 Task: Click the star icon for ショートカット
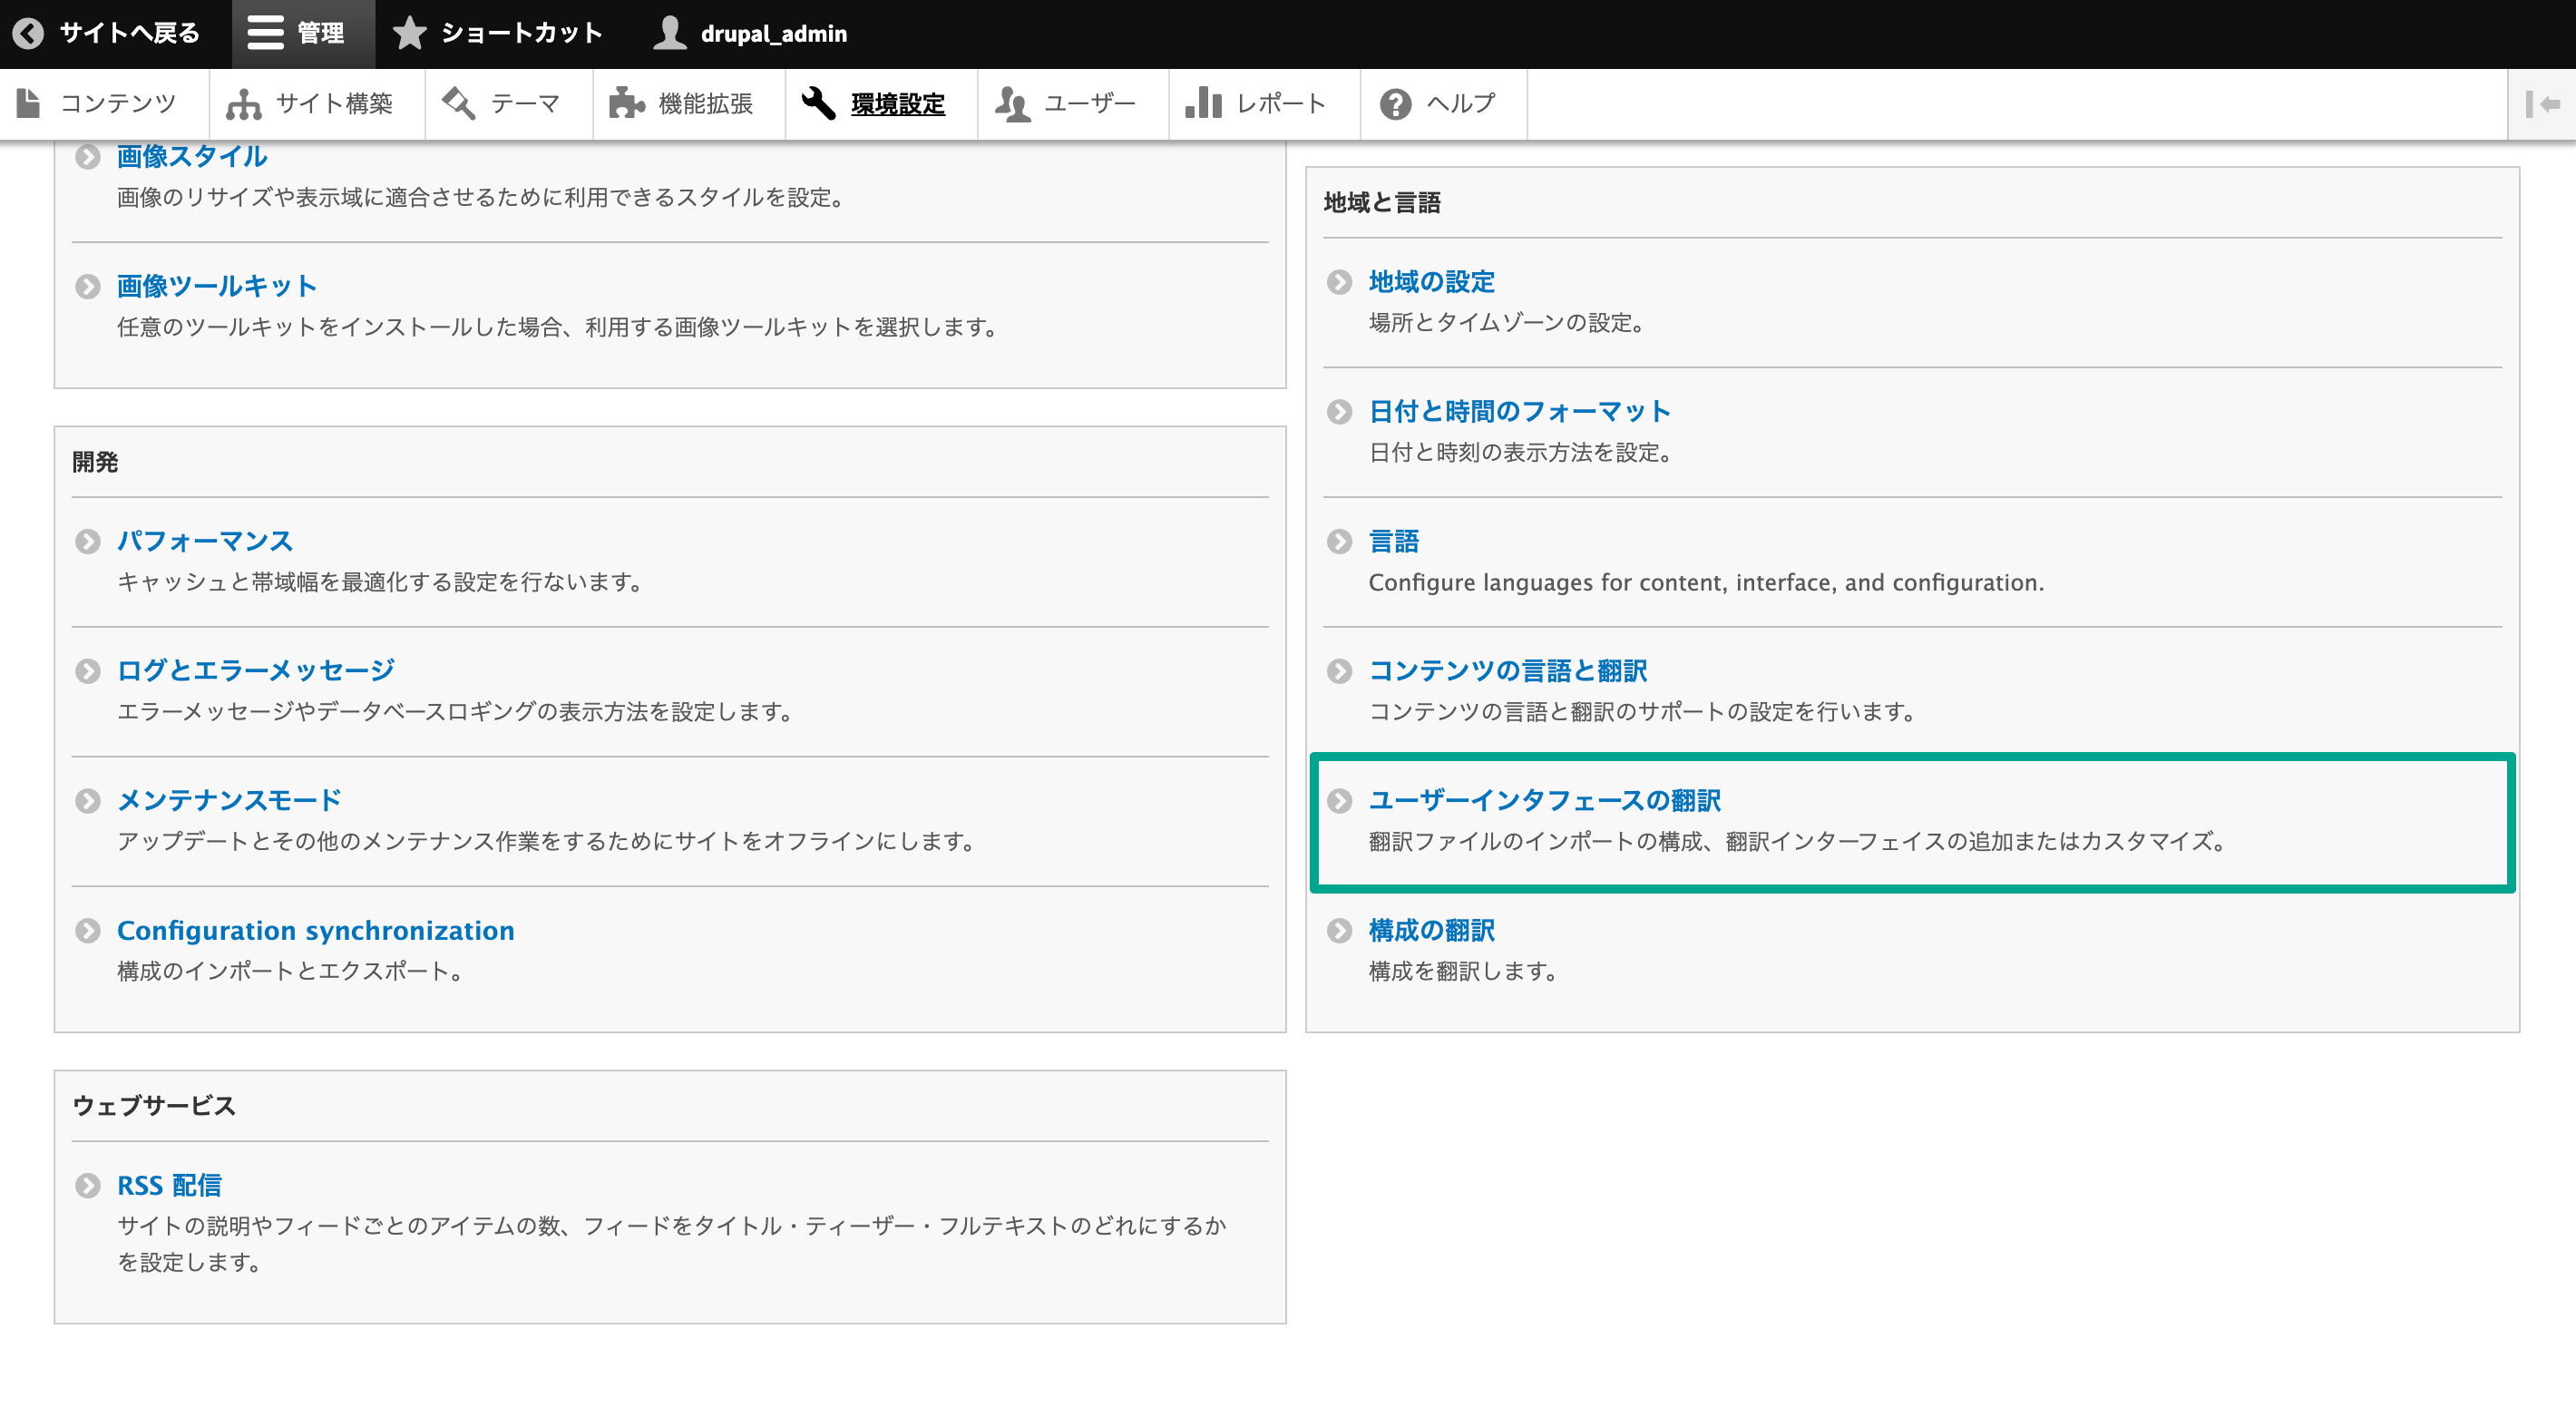[409, 33]
